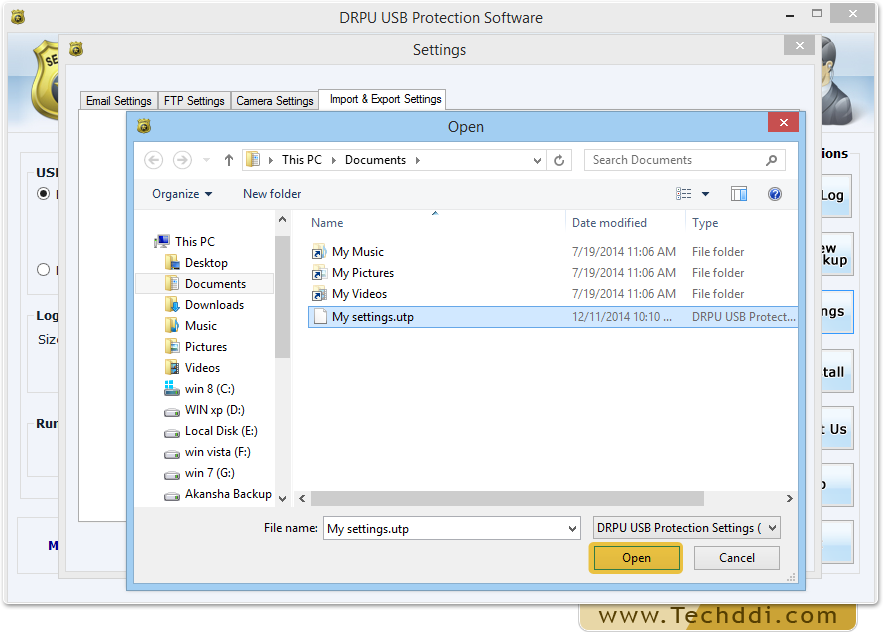
Task: Click the win vista (F:) drive icon
Action: 172,453
